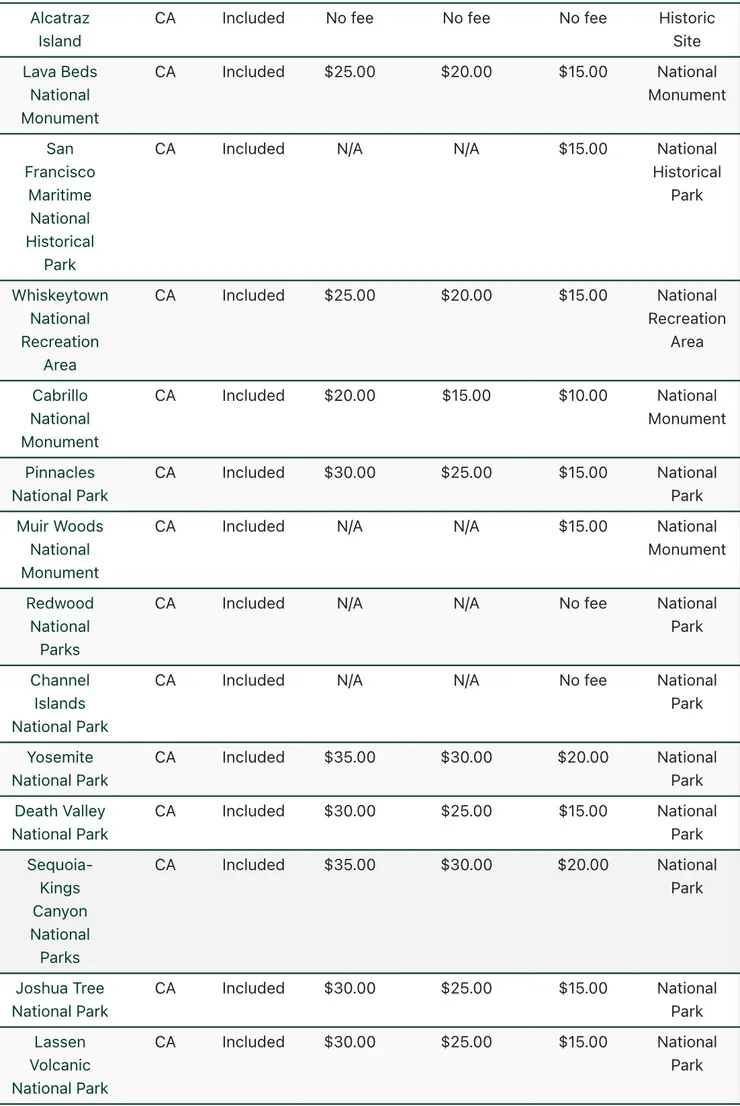Visit Cabrillo National Monument link

pos(60,419)
